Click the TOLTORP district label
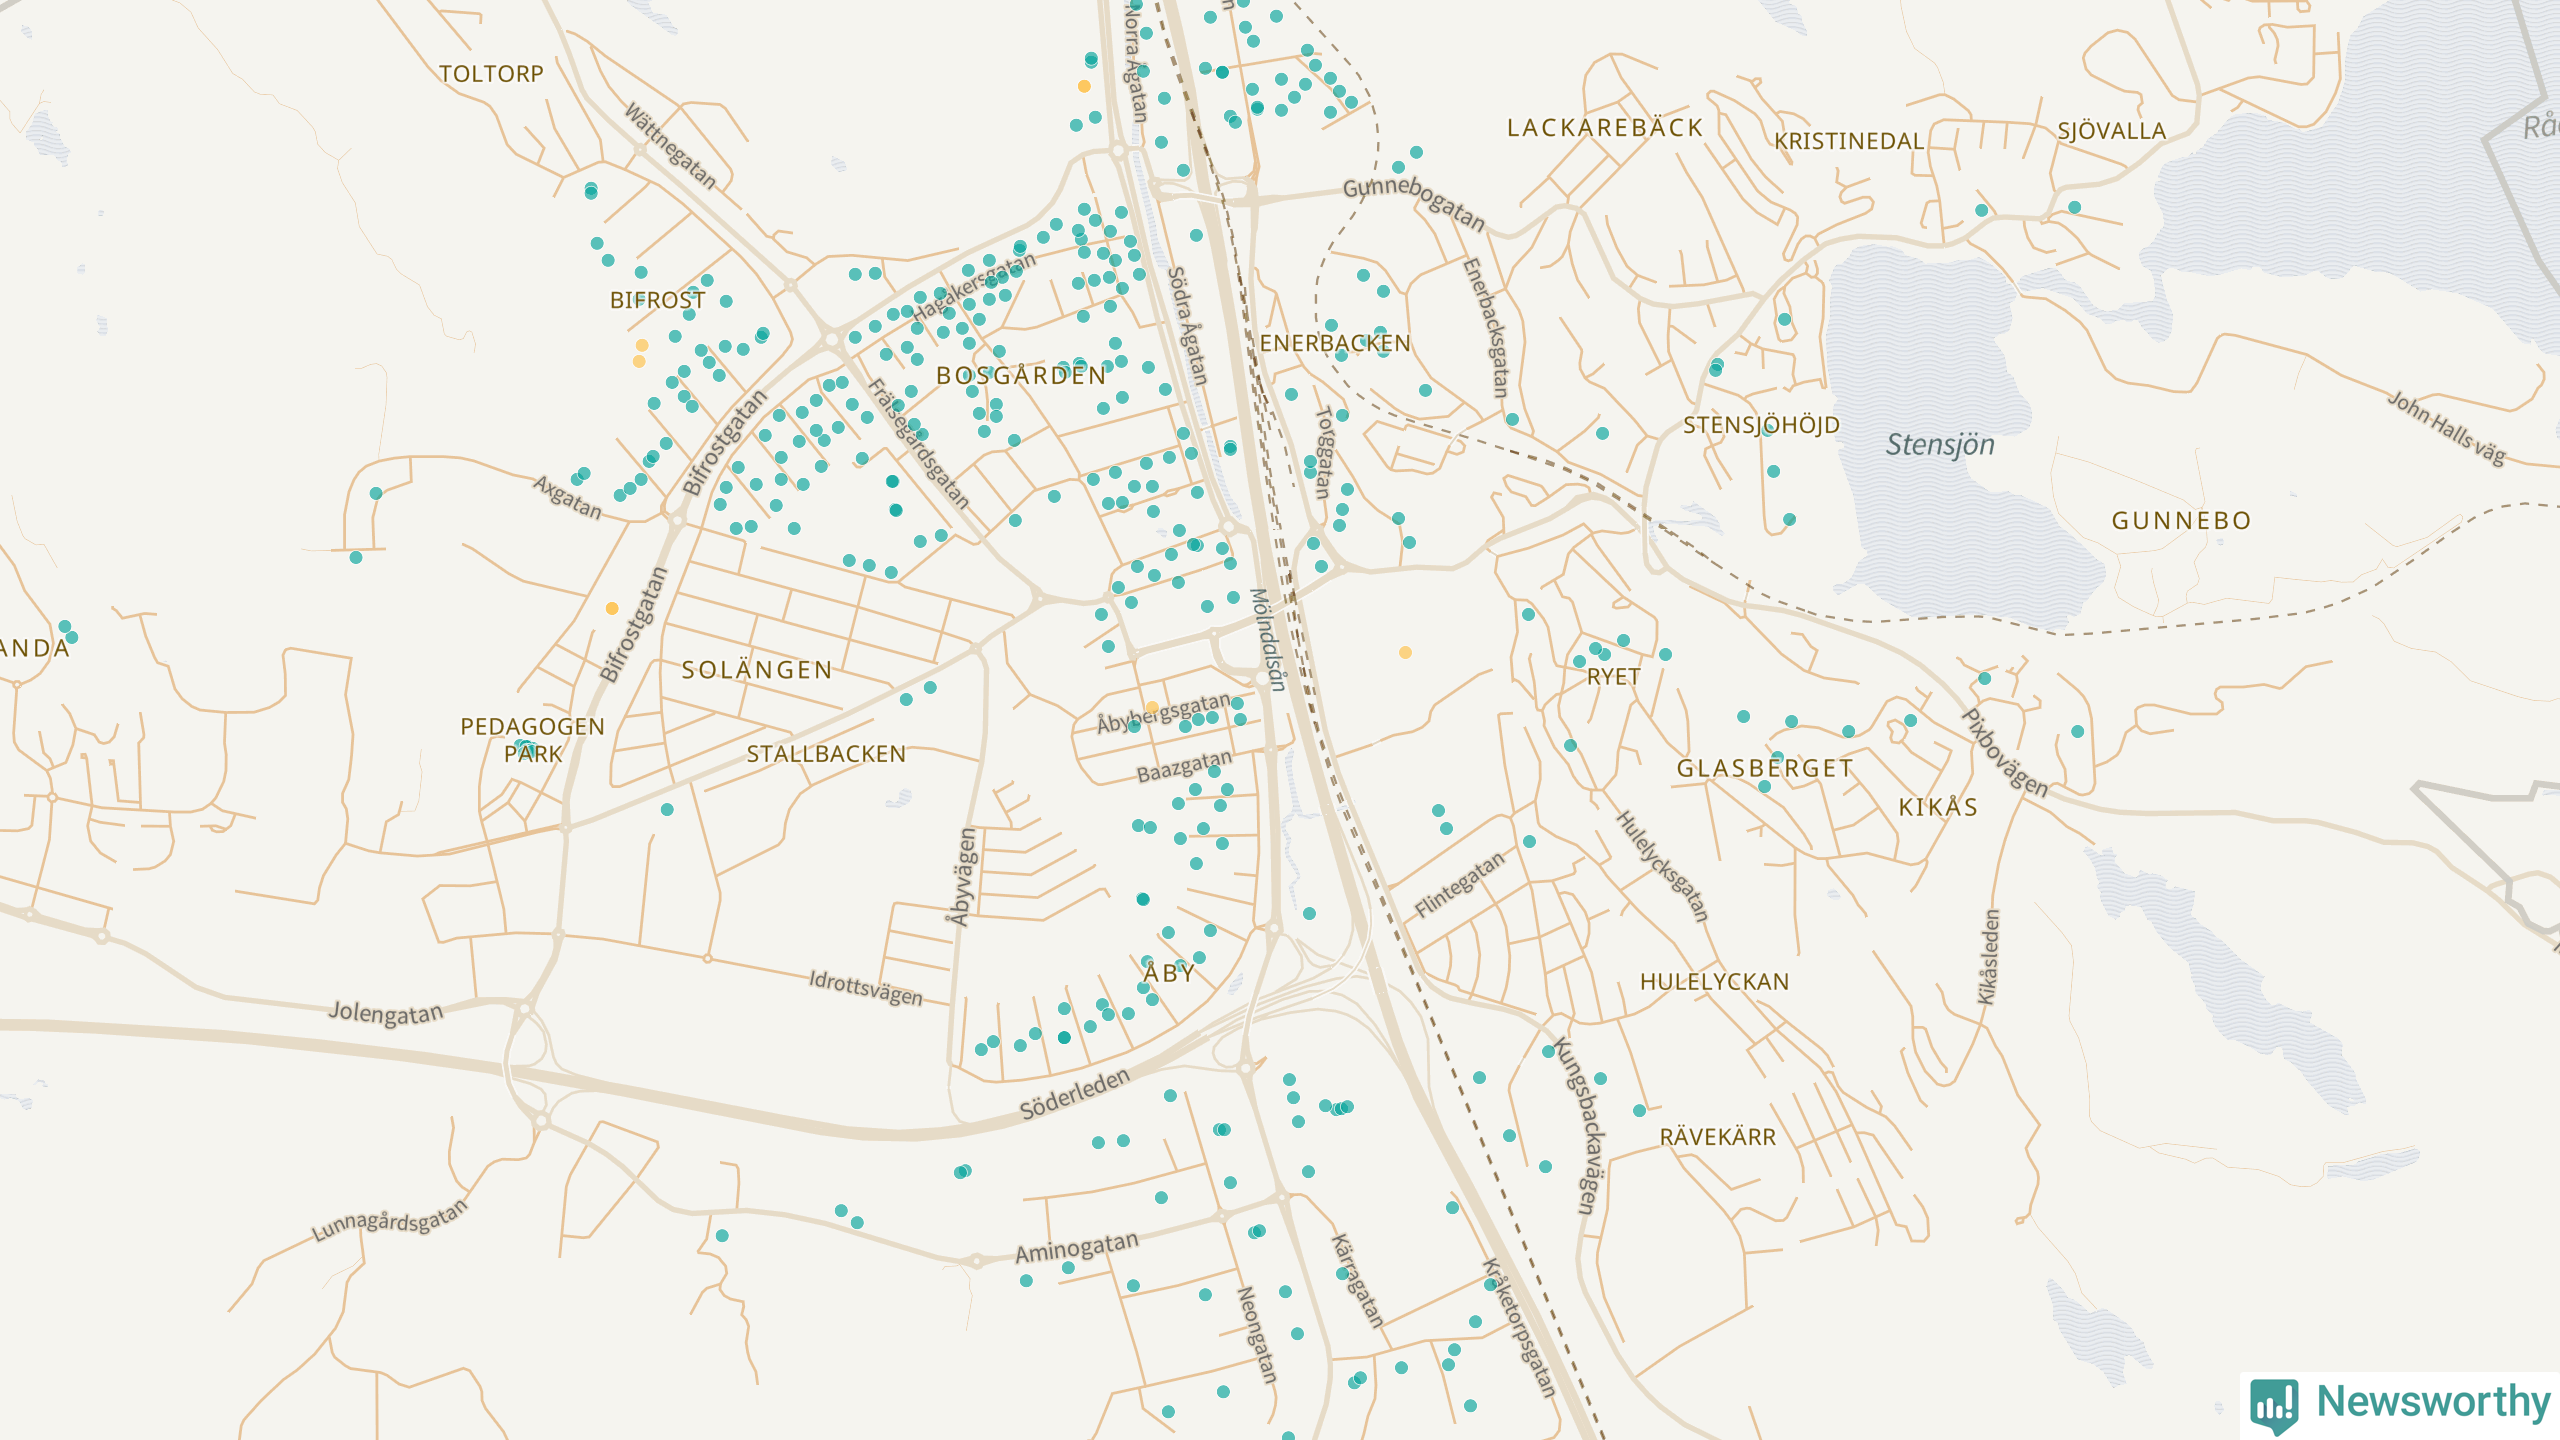Viewport: 2560px width, 1440px height. [491, 74]
